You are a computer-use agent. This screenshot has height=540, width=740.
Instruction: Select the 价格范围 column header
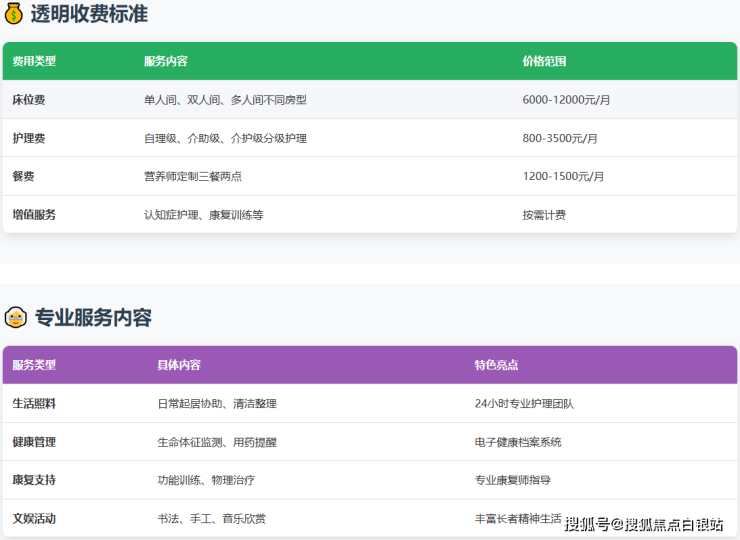pos(544,61)
